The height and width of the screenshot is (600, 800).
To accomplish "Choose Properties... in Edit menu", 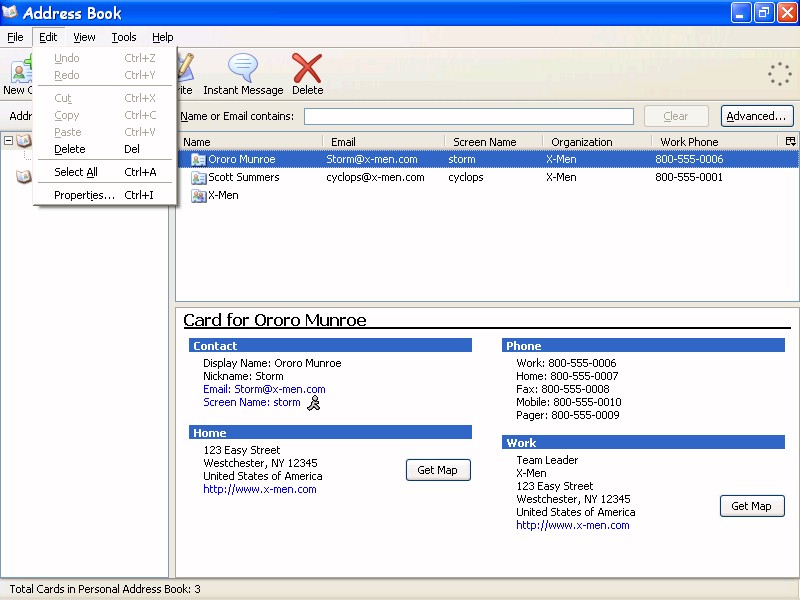I will pyautogui.click(x=105, y=195).
